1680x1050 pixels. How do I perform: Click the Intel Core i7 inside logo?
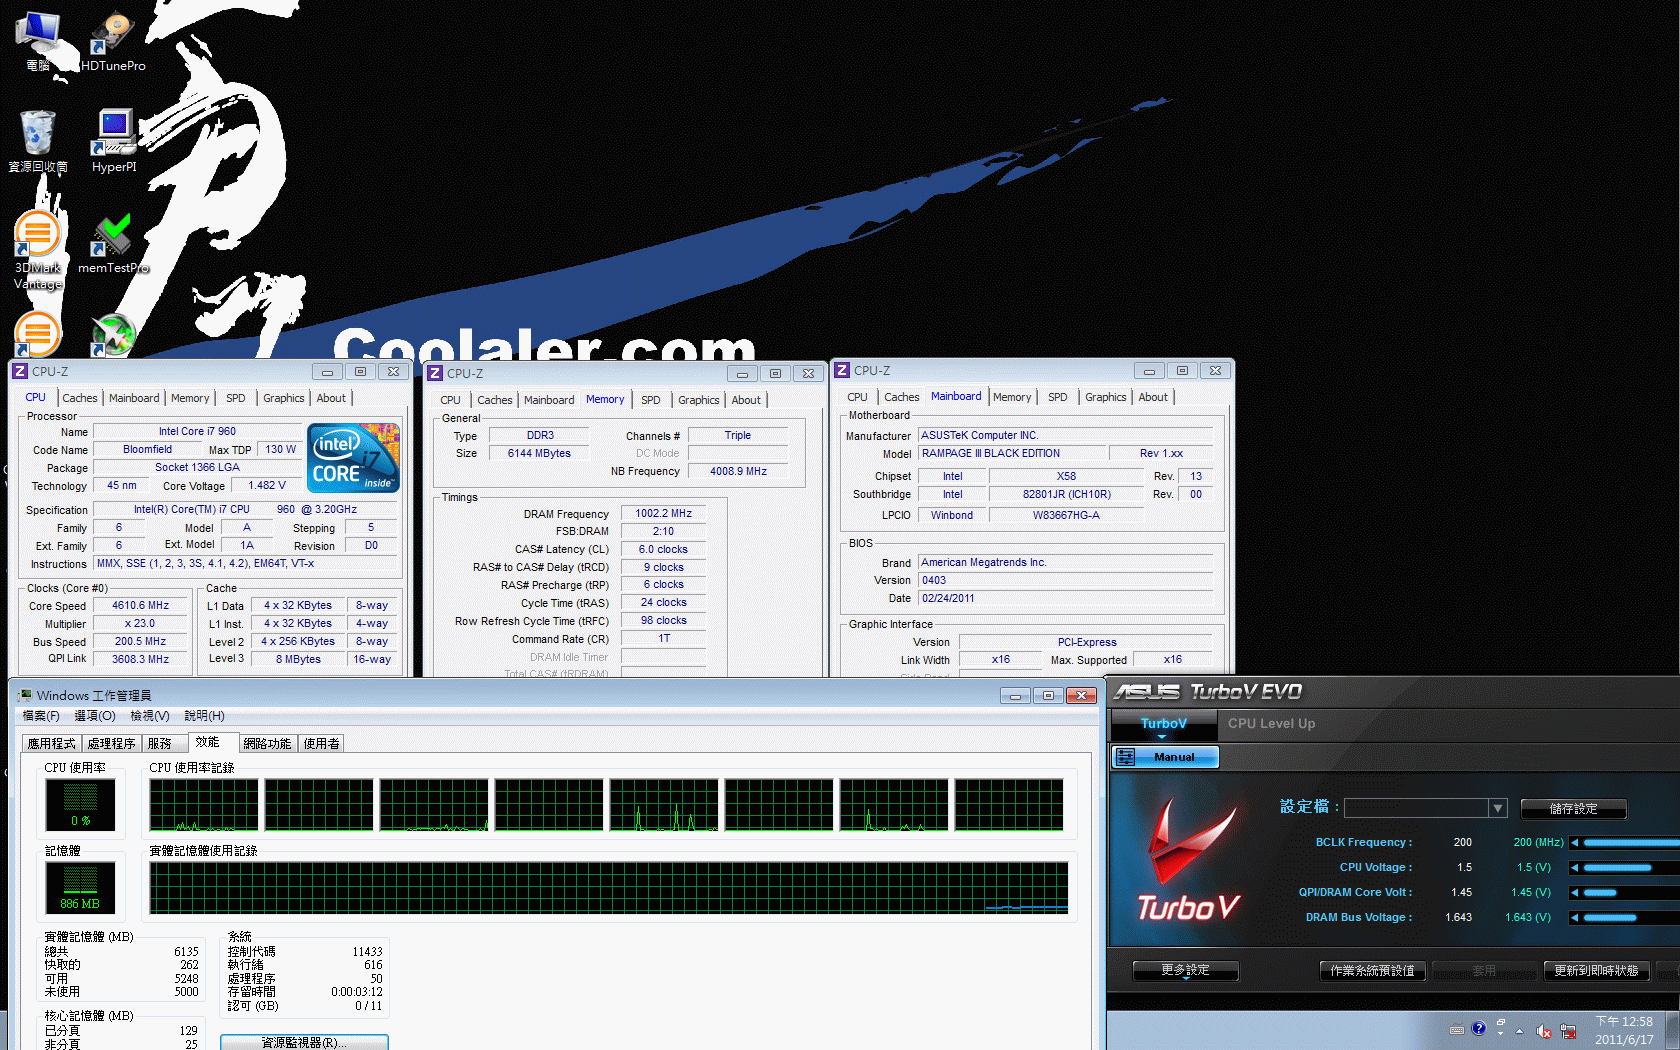tap(355, 458)
